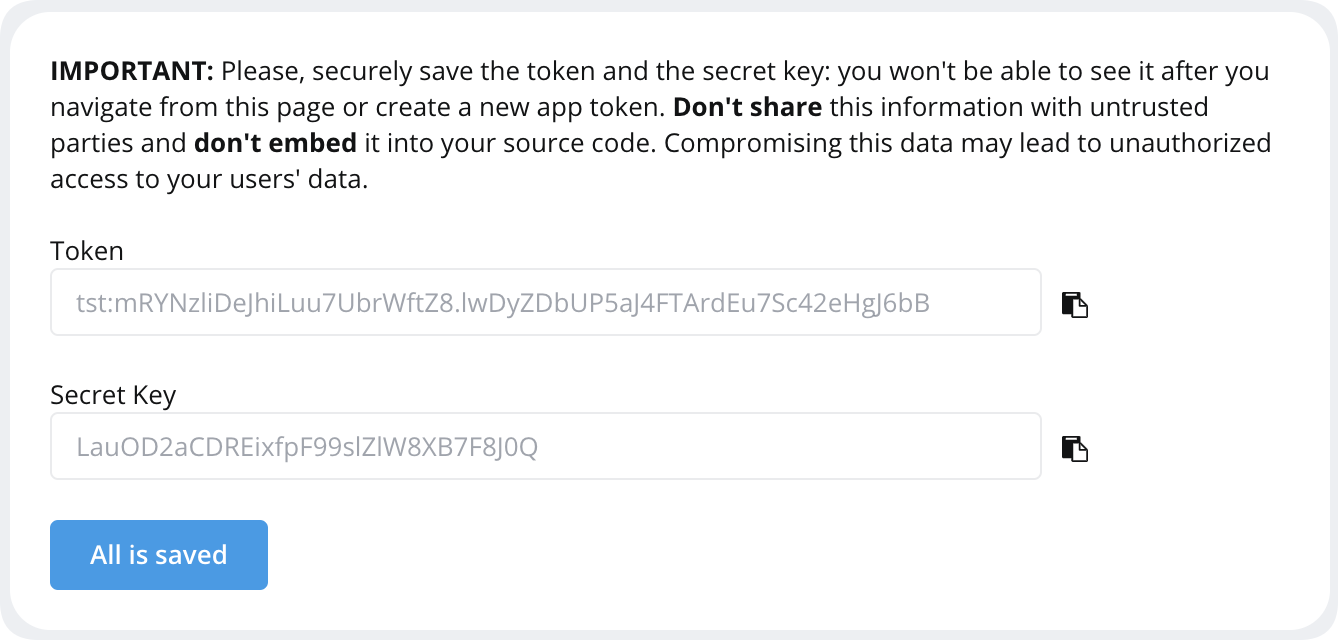Tap the copy icon beside the Token field
Viewport: 1338px width, 640px height.
click(1074, 305)
